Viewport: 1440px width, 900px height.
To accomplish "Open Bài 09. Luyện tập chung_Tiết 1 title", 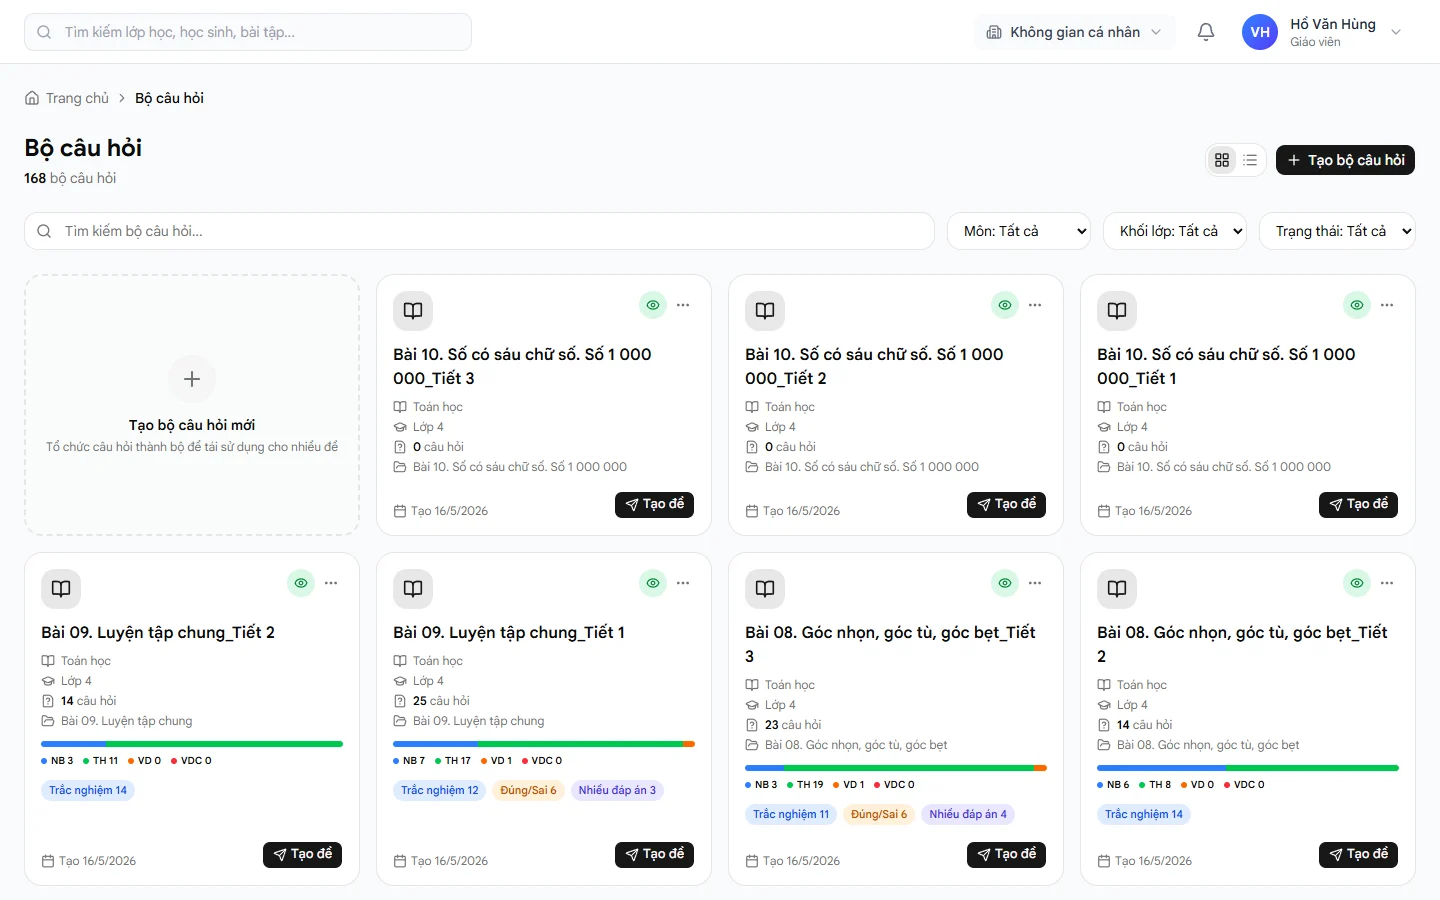I will [x=509, y=632].
